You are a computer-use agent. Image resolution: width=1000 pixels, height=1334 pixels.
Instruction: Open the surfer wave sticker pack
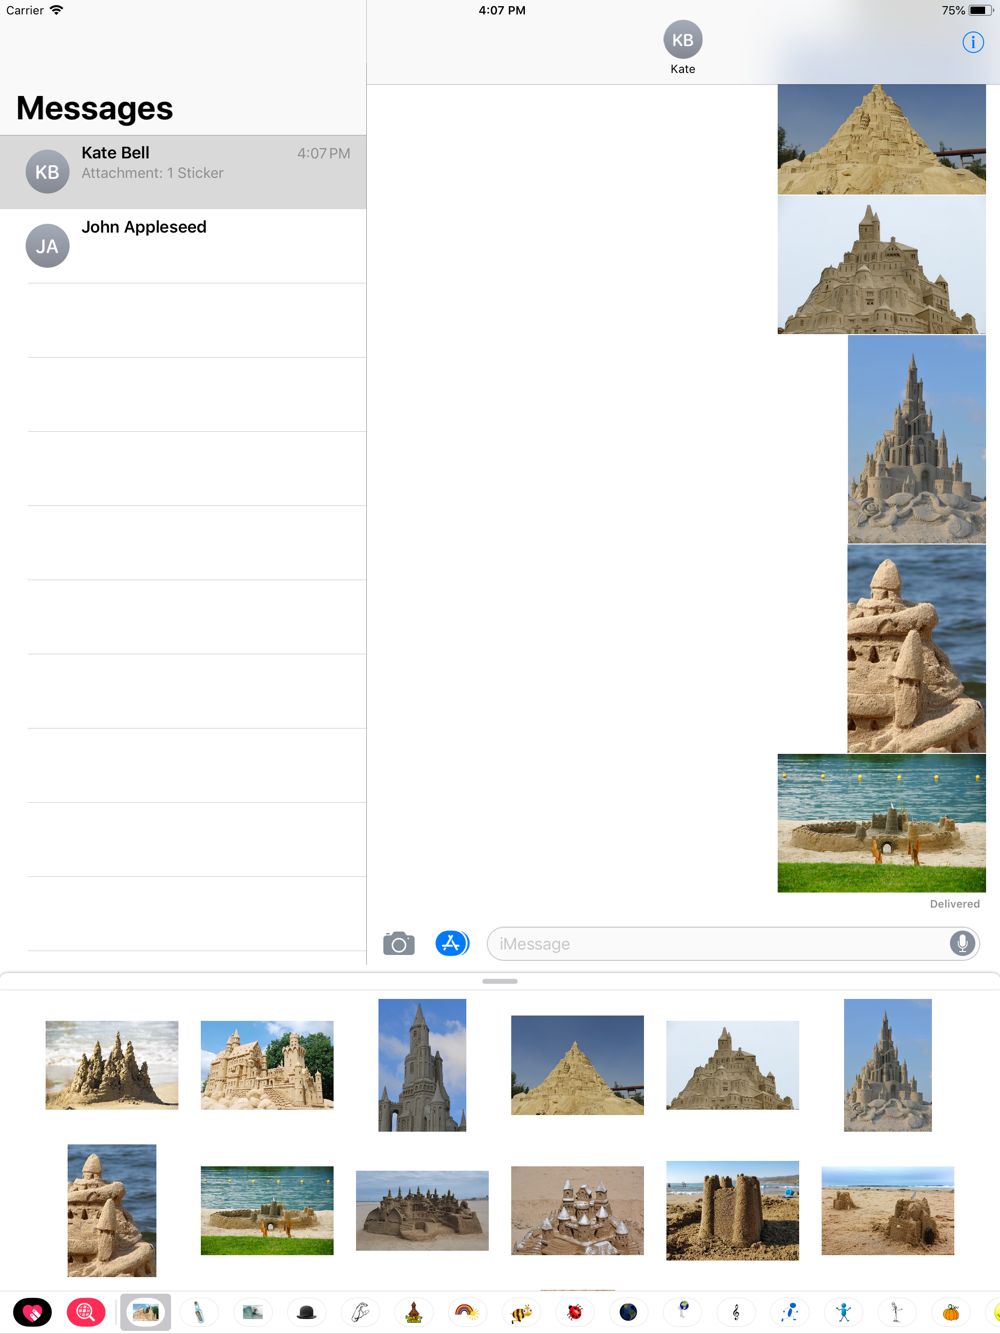pyautogui.click(x=253, y=1312)
